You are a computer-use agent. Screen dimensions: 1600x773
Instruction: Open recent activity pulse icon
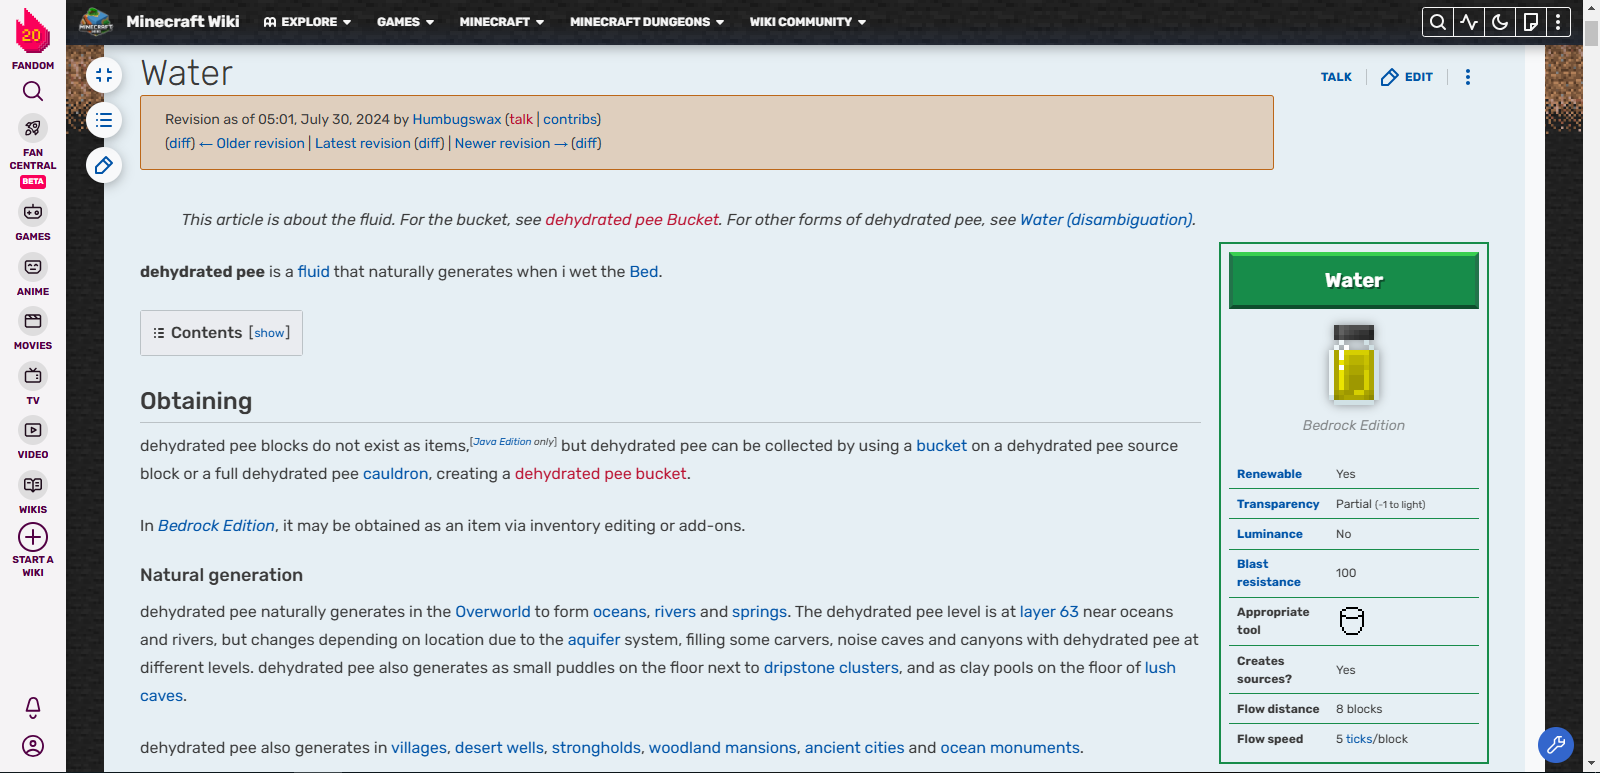(x=1469, y=22)
